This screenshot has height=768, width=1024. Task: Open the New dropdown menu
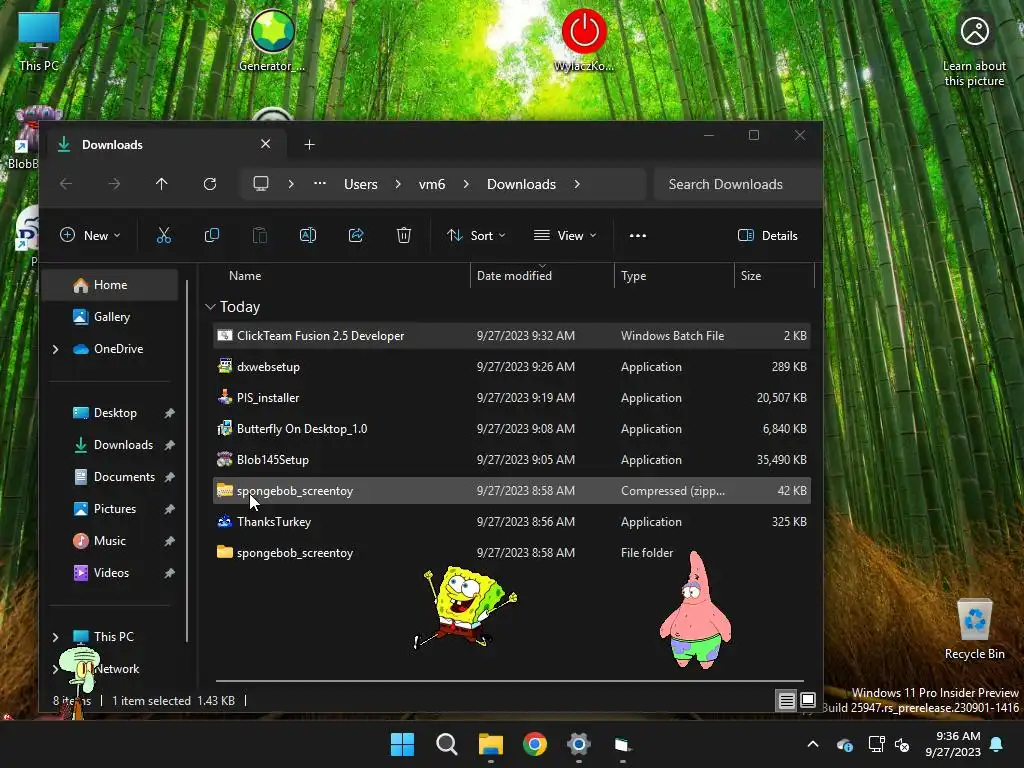pyautogui.click(x=90, y=236)
